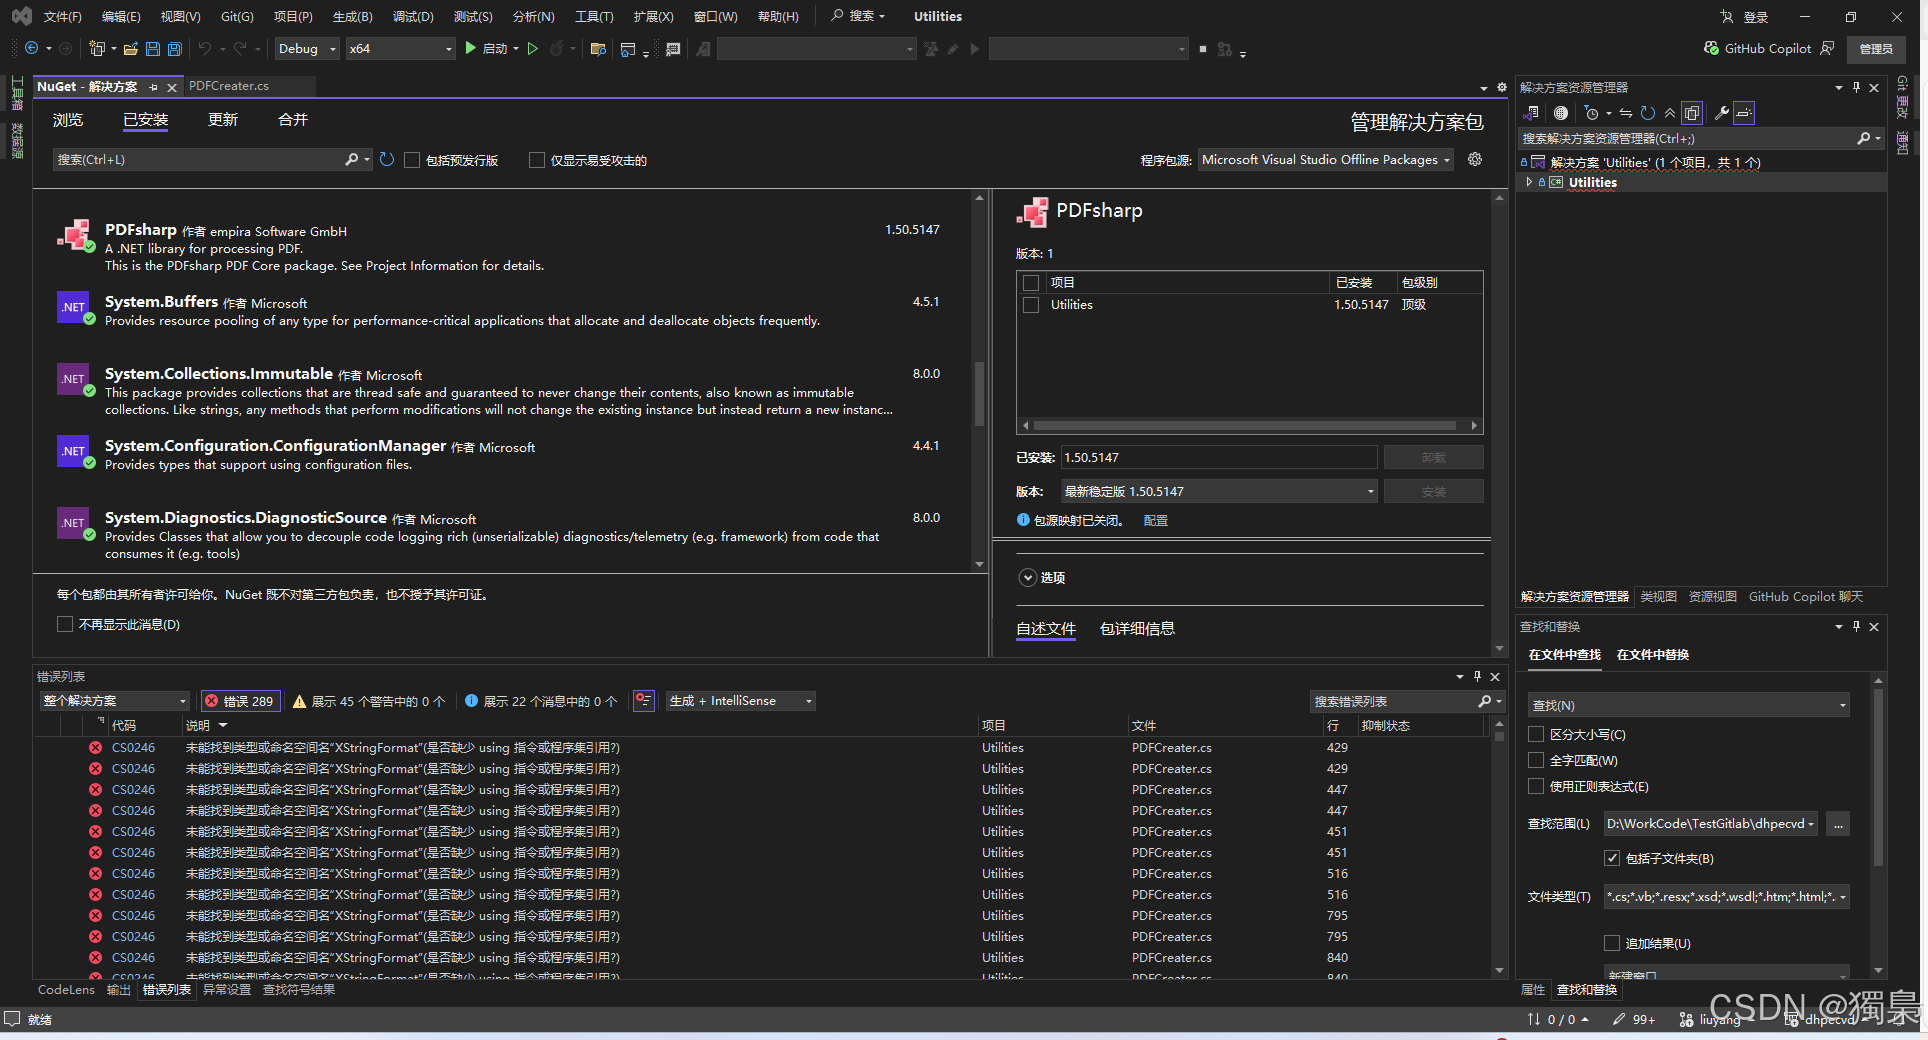This screenshot has width=1928, height=1040.
Task: Open the 整个解决方案 scope dropdown
Action: coord(115,701)
